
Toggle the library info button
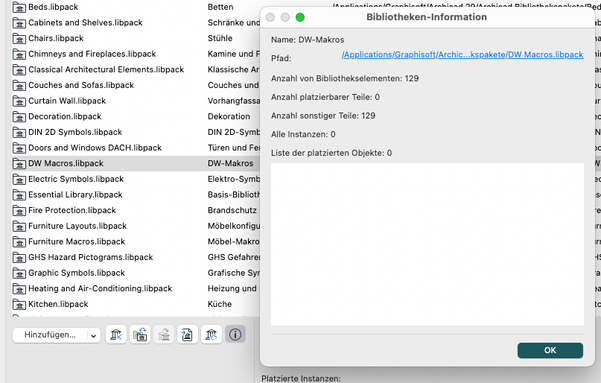(x=235, y=335)
